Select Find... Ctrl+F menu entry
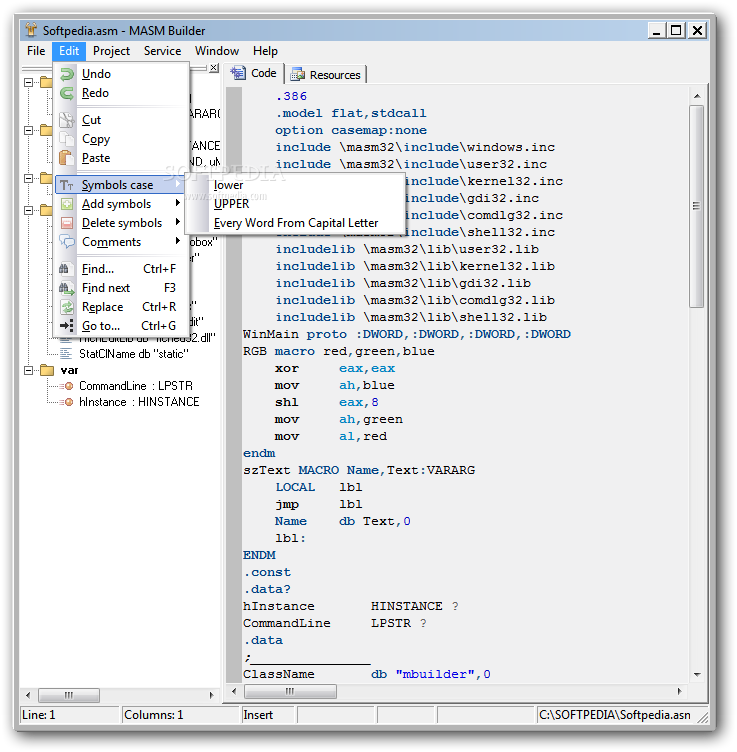The width and height of the screenshot is (737, 752). (120, 269)
